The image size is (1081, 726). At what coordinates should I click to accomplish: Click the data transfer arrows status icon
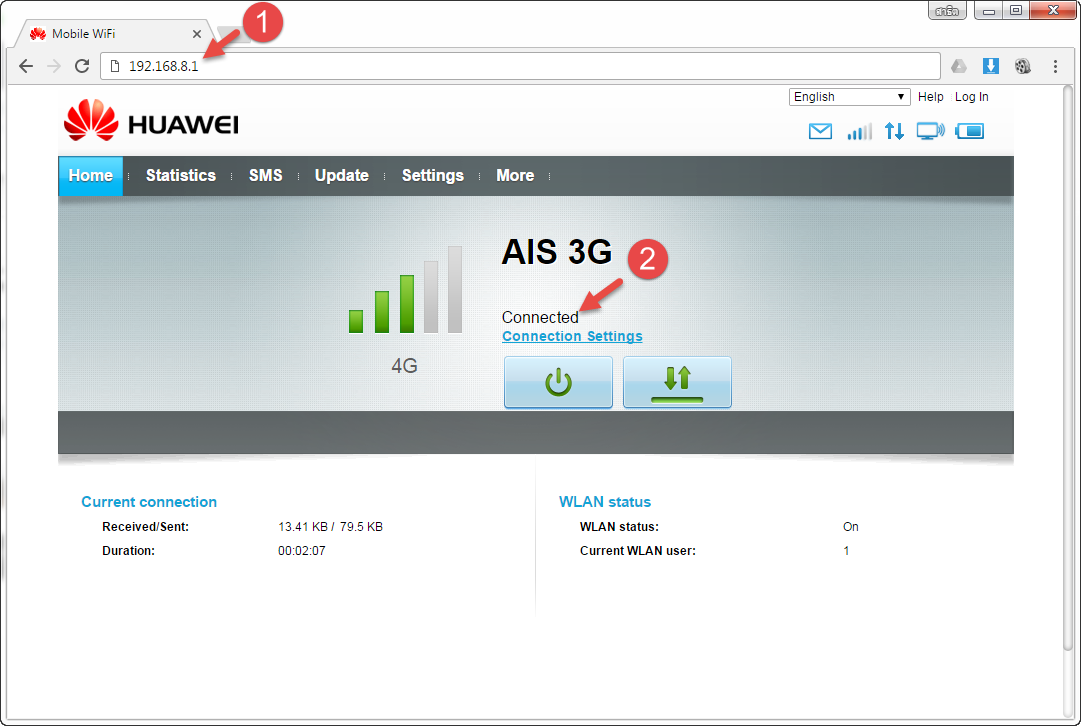pyautogui.click(x=894, y=131)
